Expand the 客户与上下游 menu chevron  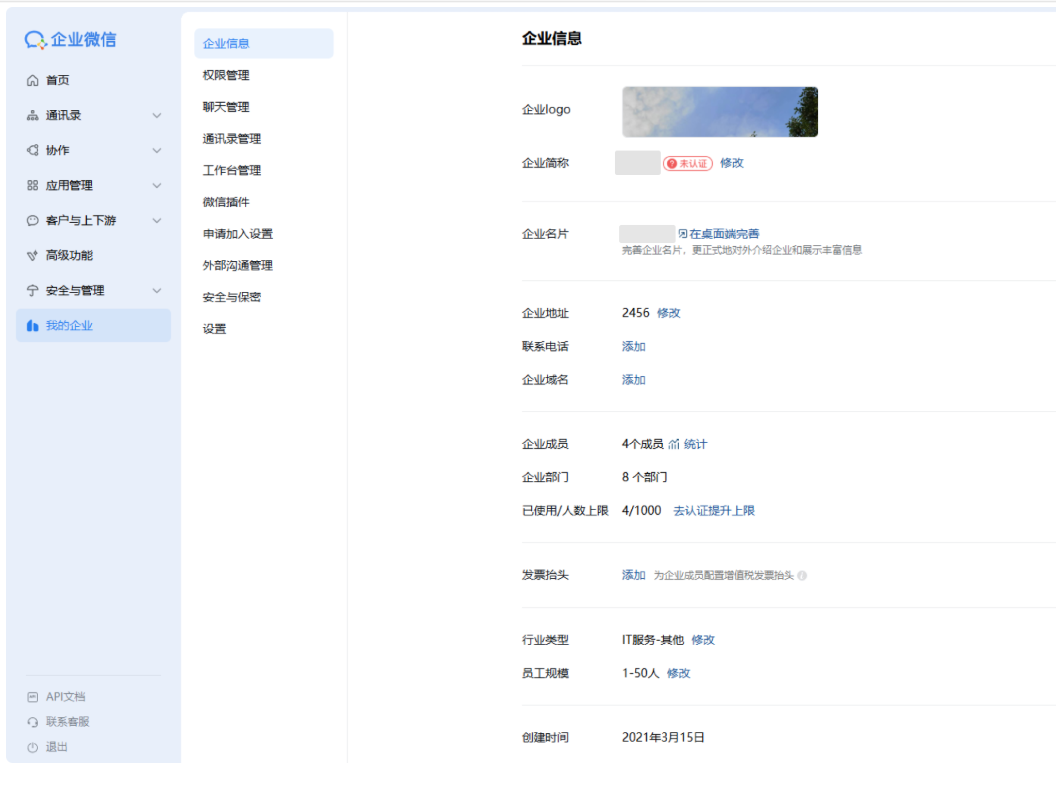pos(157,220)
